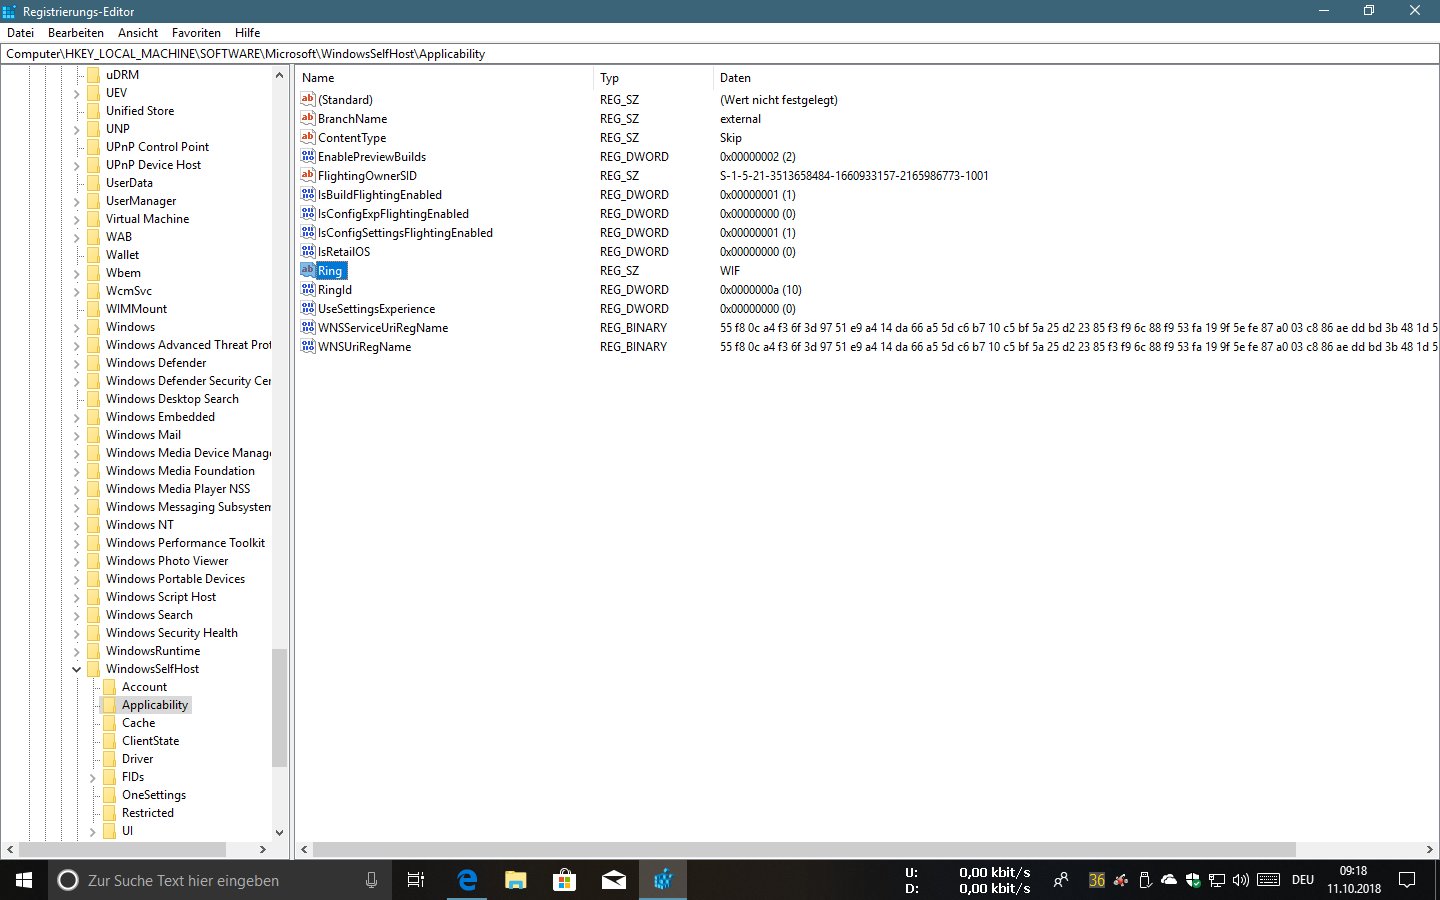
Task: Click the ContentType string value icon
Action: (x=308, y=137)
